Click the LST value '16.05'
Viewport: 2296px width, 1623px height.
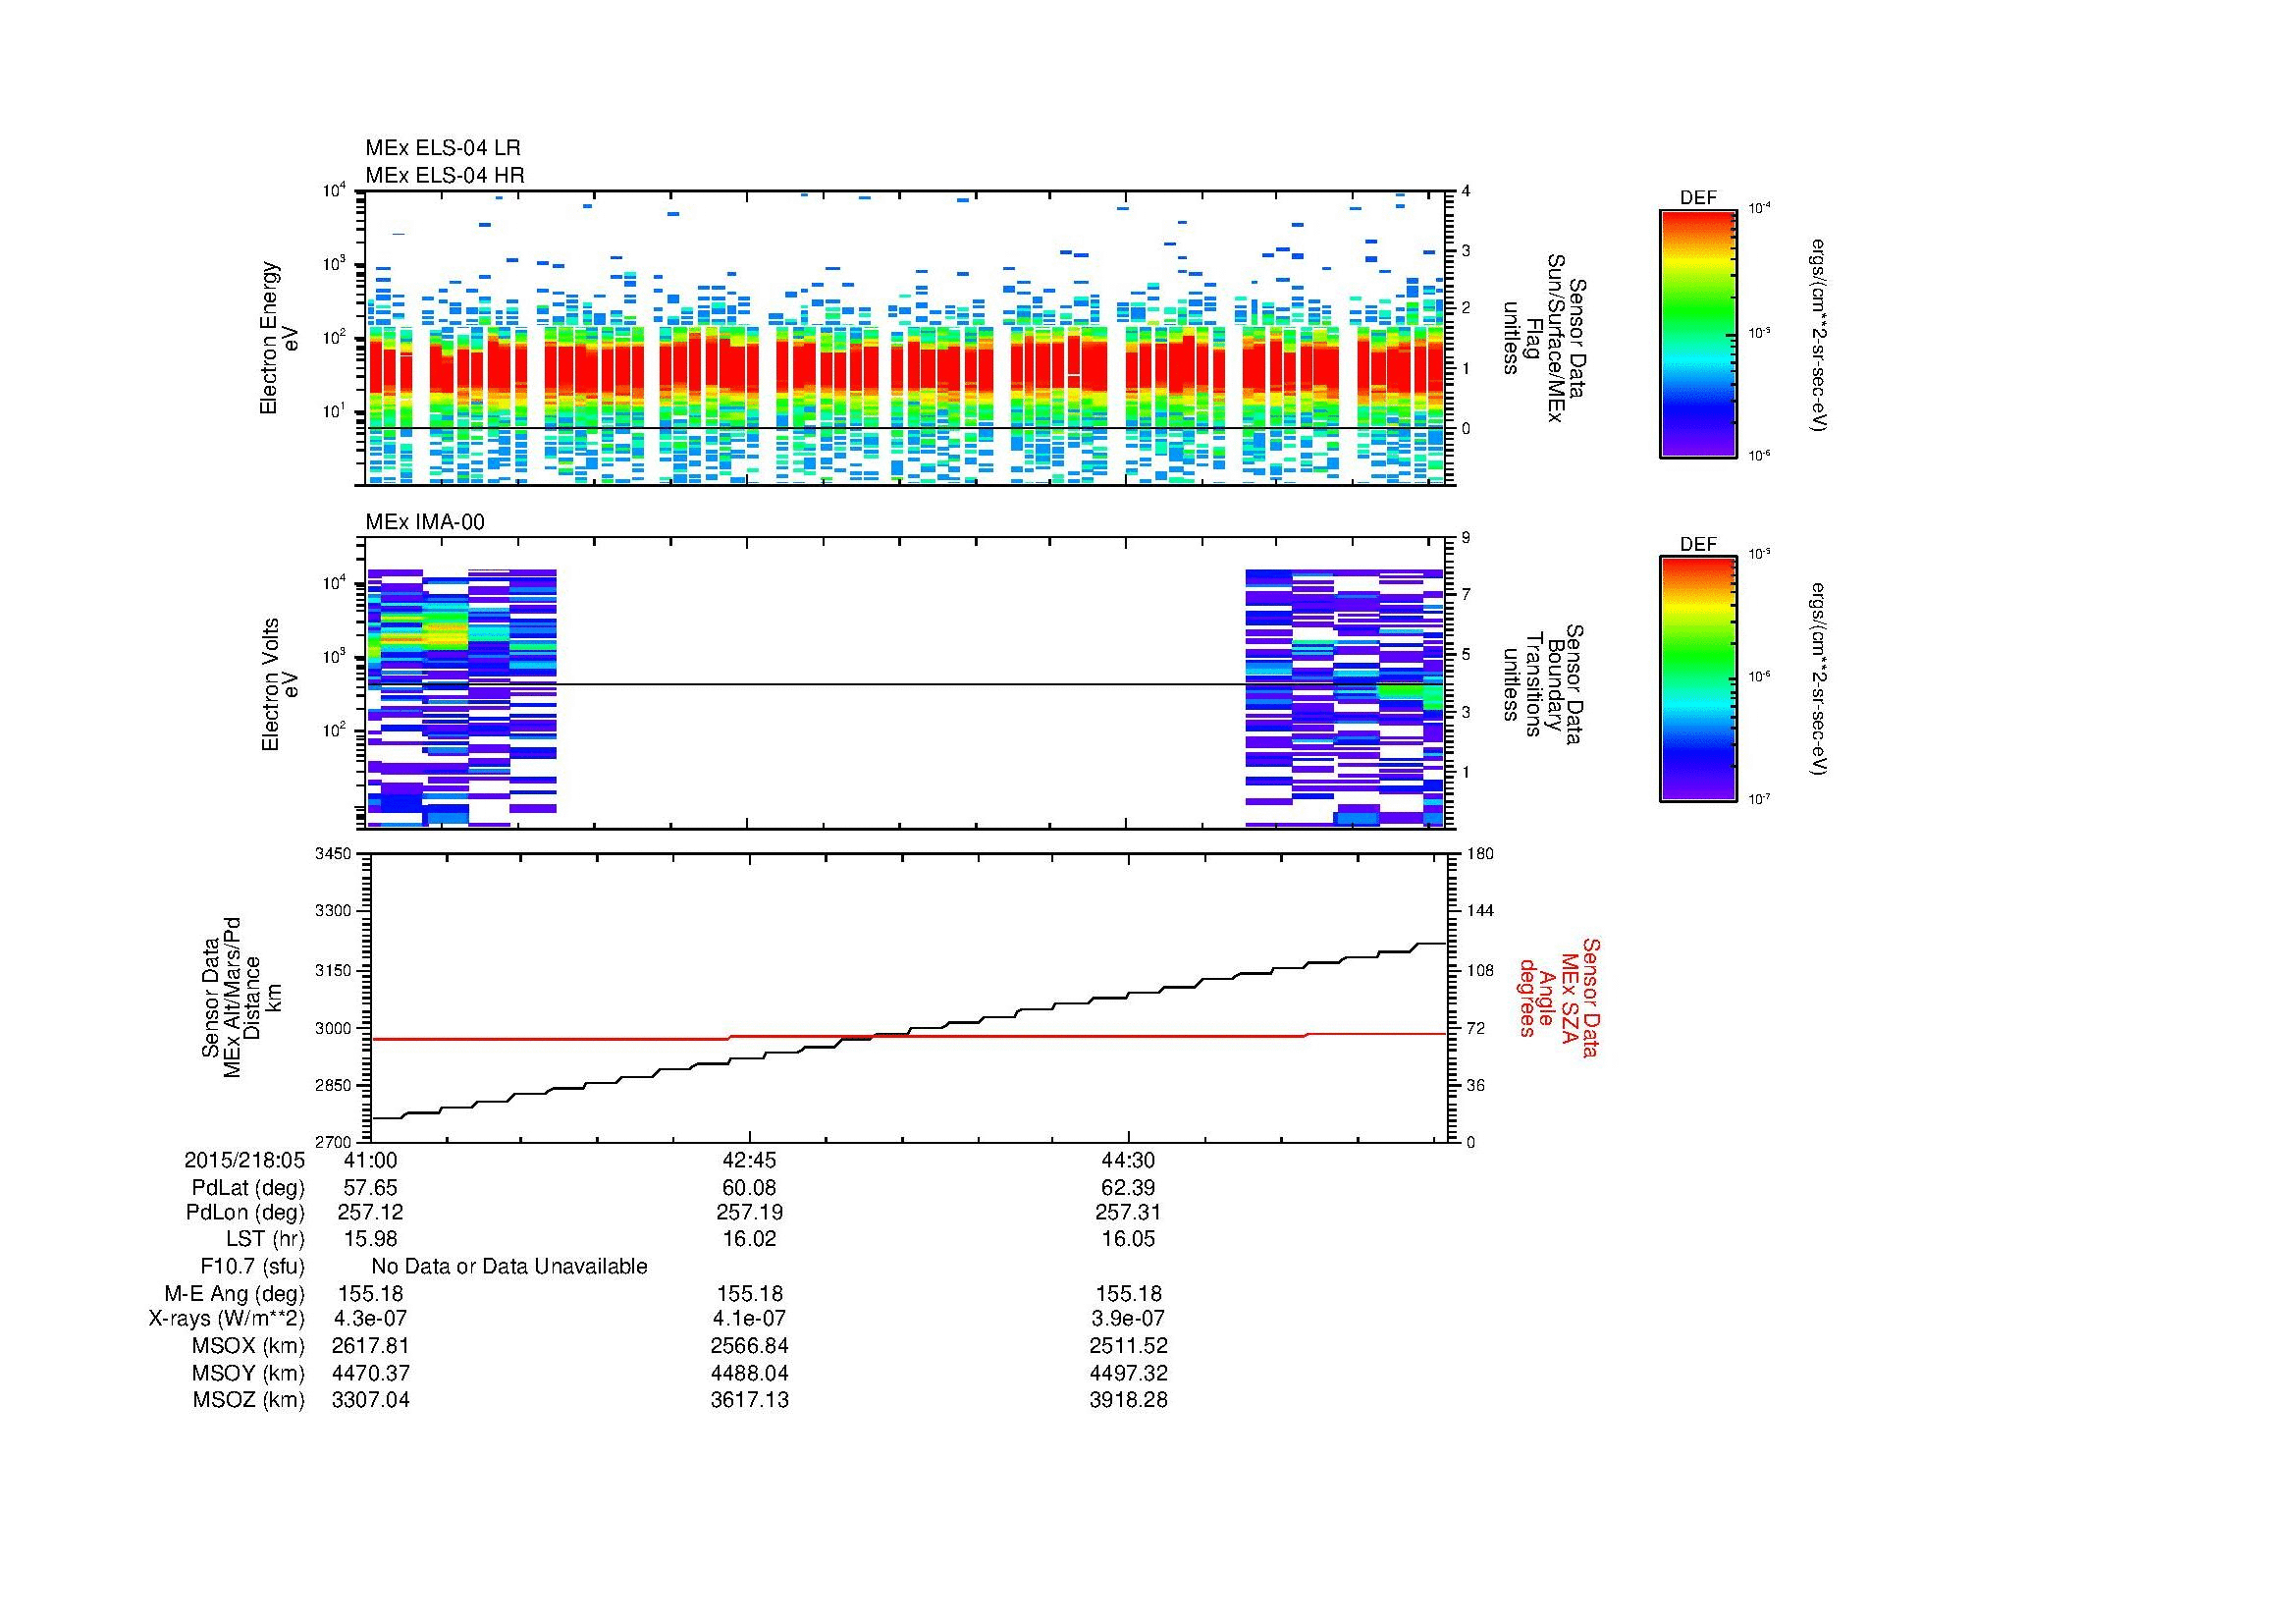tap(1128, 1238)
